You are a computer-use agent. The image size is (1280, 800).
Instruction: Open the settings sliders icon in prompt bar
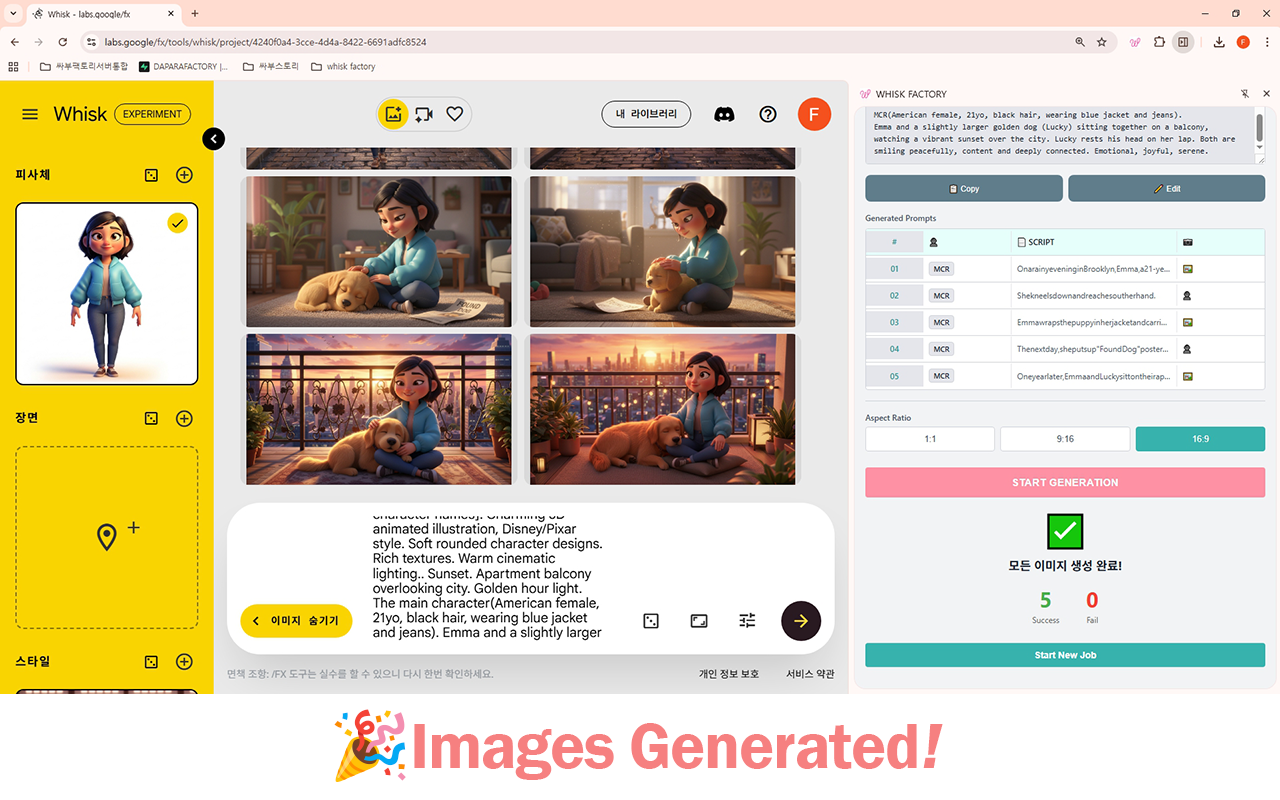(x=746, y=620)
